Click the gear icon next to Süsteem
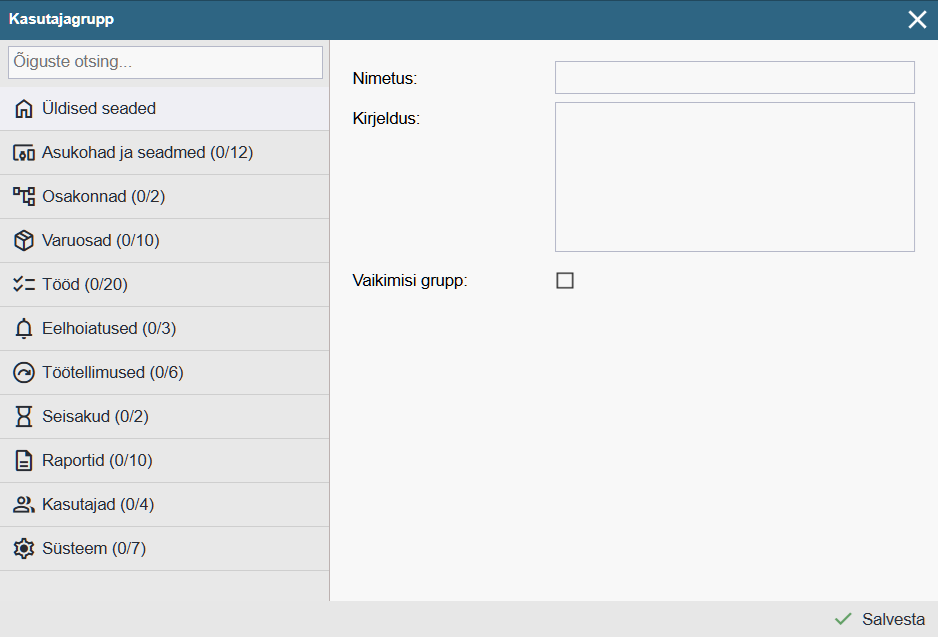 tap(24, 549)
